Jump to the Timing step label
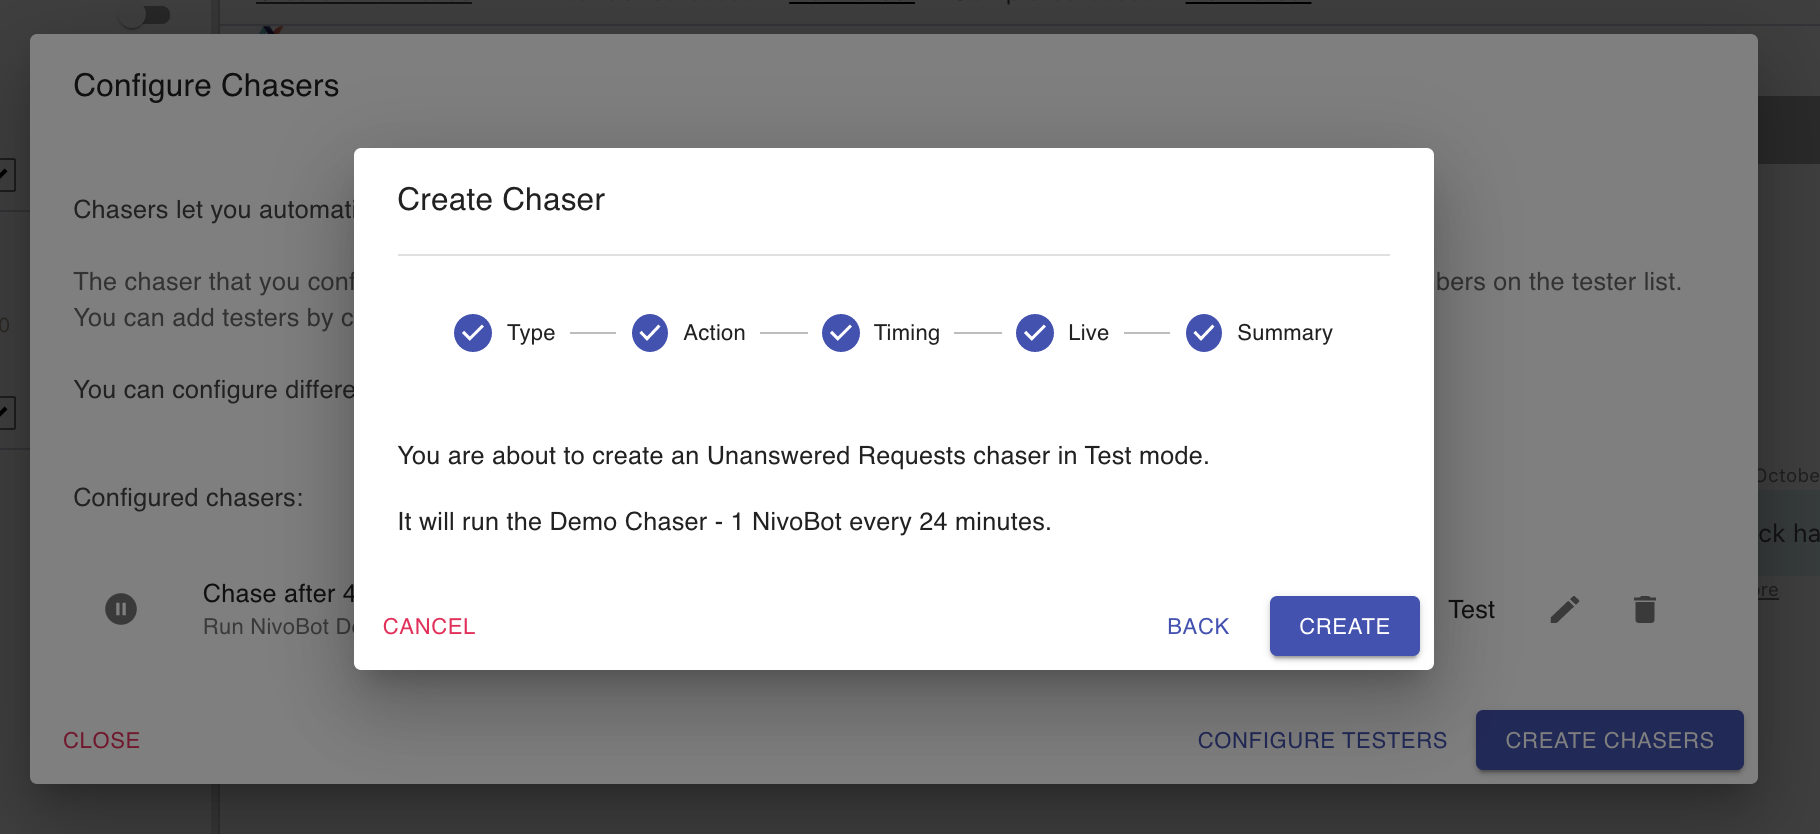This screenshot has width=1820, height=834. click(907, 333)
